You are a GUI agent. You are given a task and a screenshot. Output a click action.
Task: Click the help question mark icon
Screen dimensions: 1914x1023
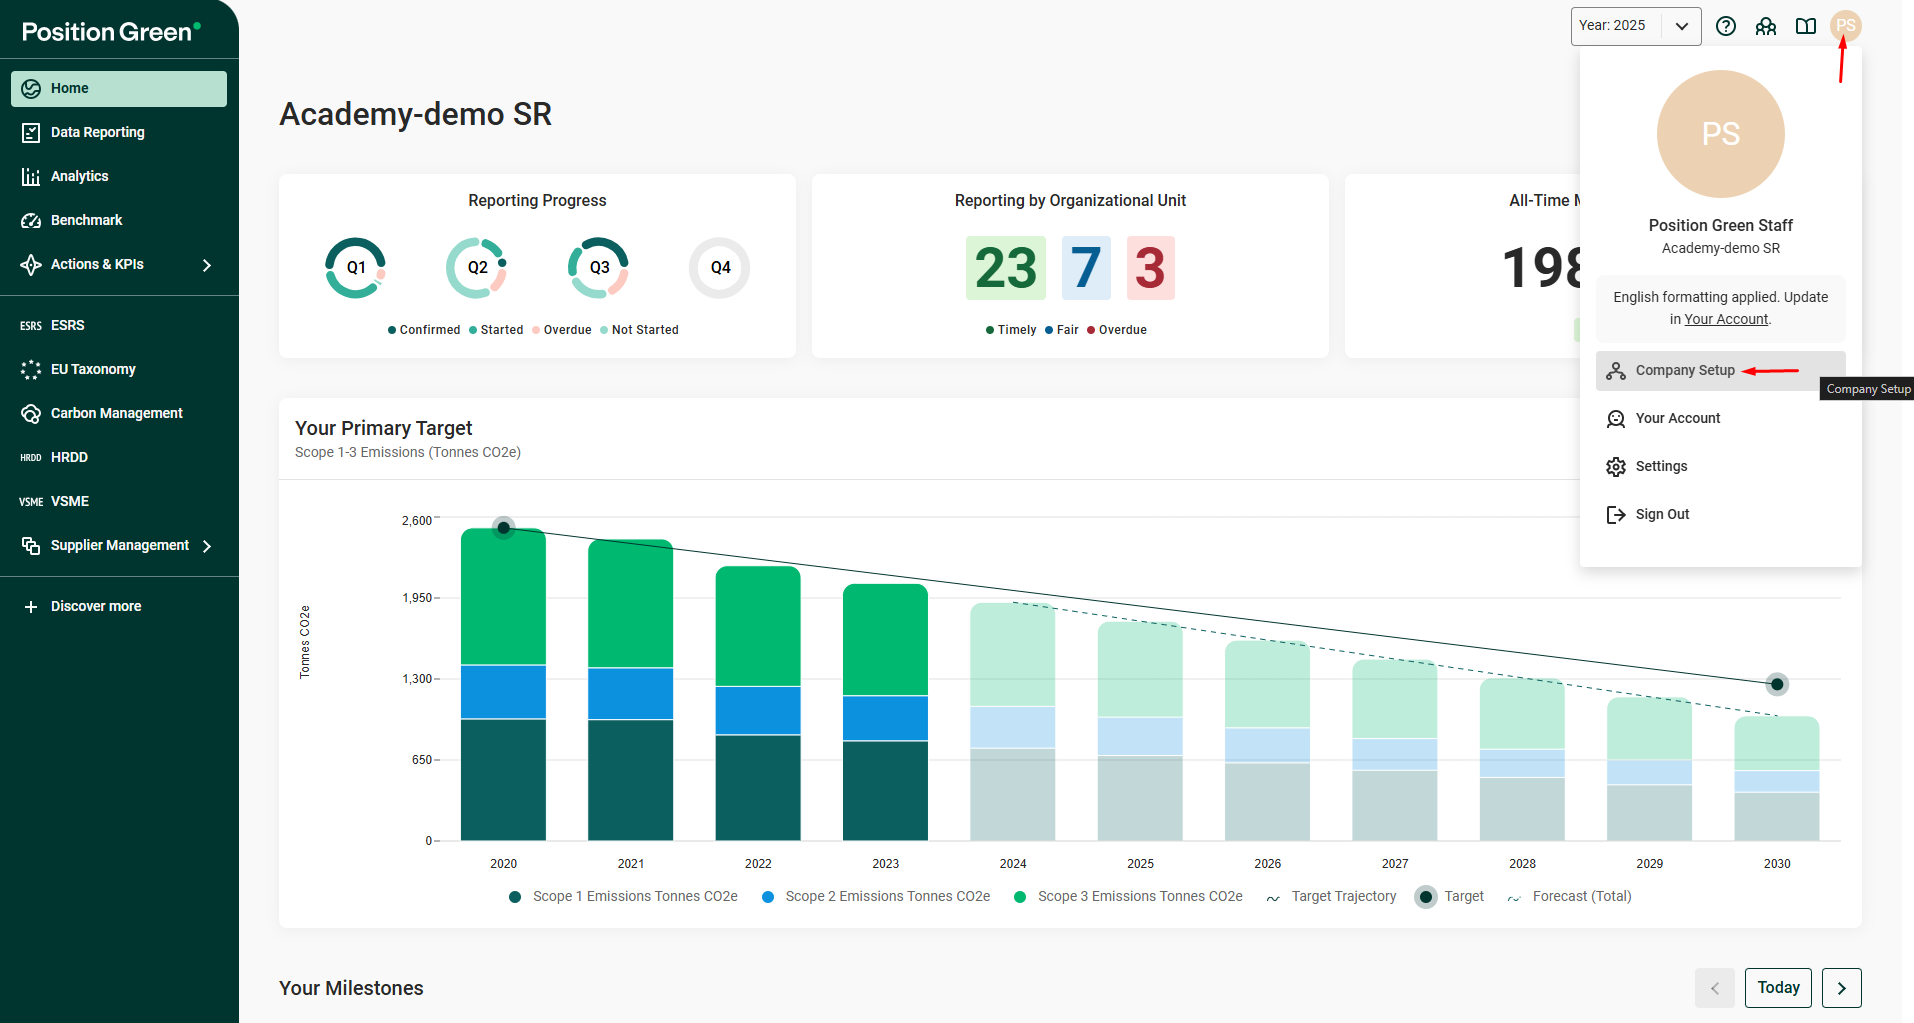pos(1725,26)
